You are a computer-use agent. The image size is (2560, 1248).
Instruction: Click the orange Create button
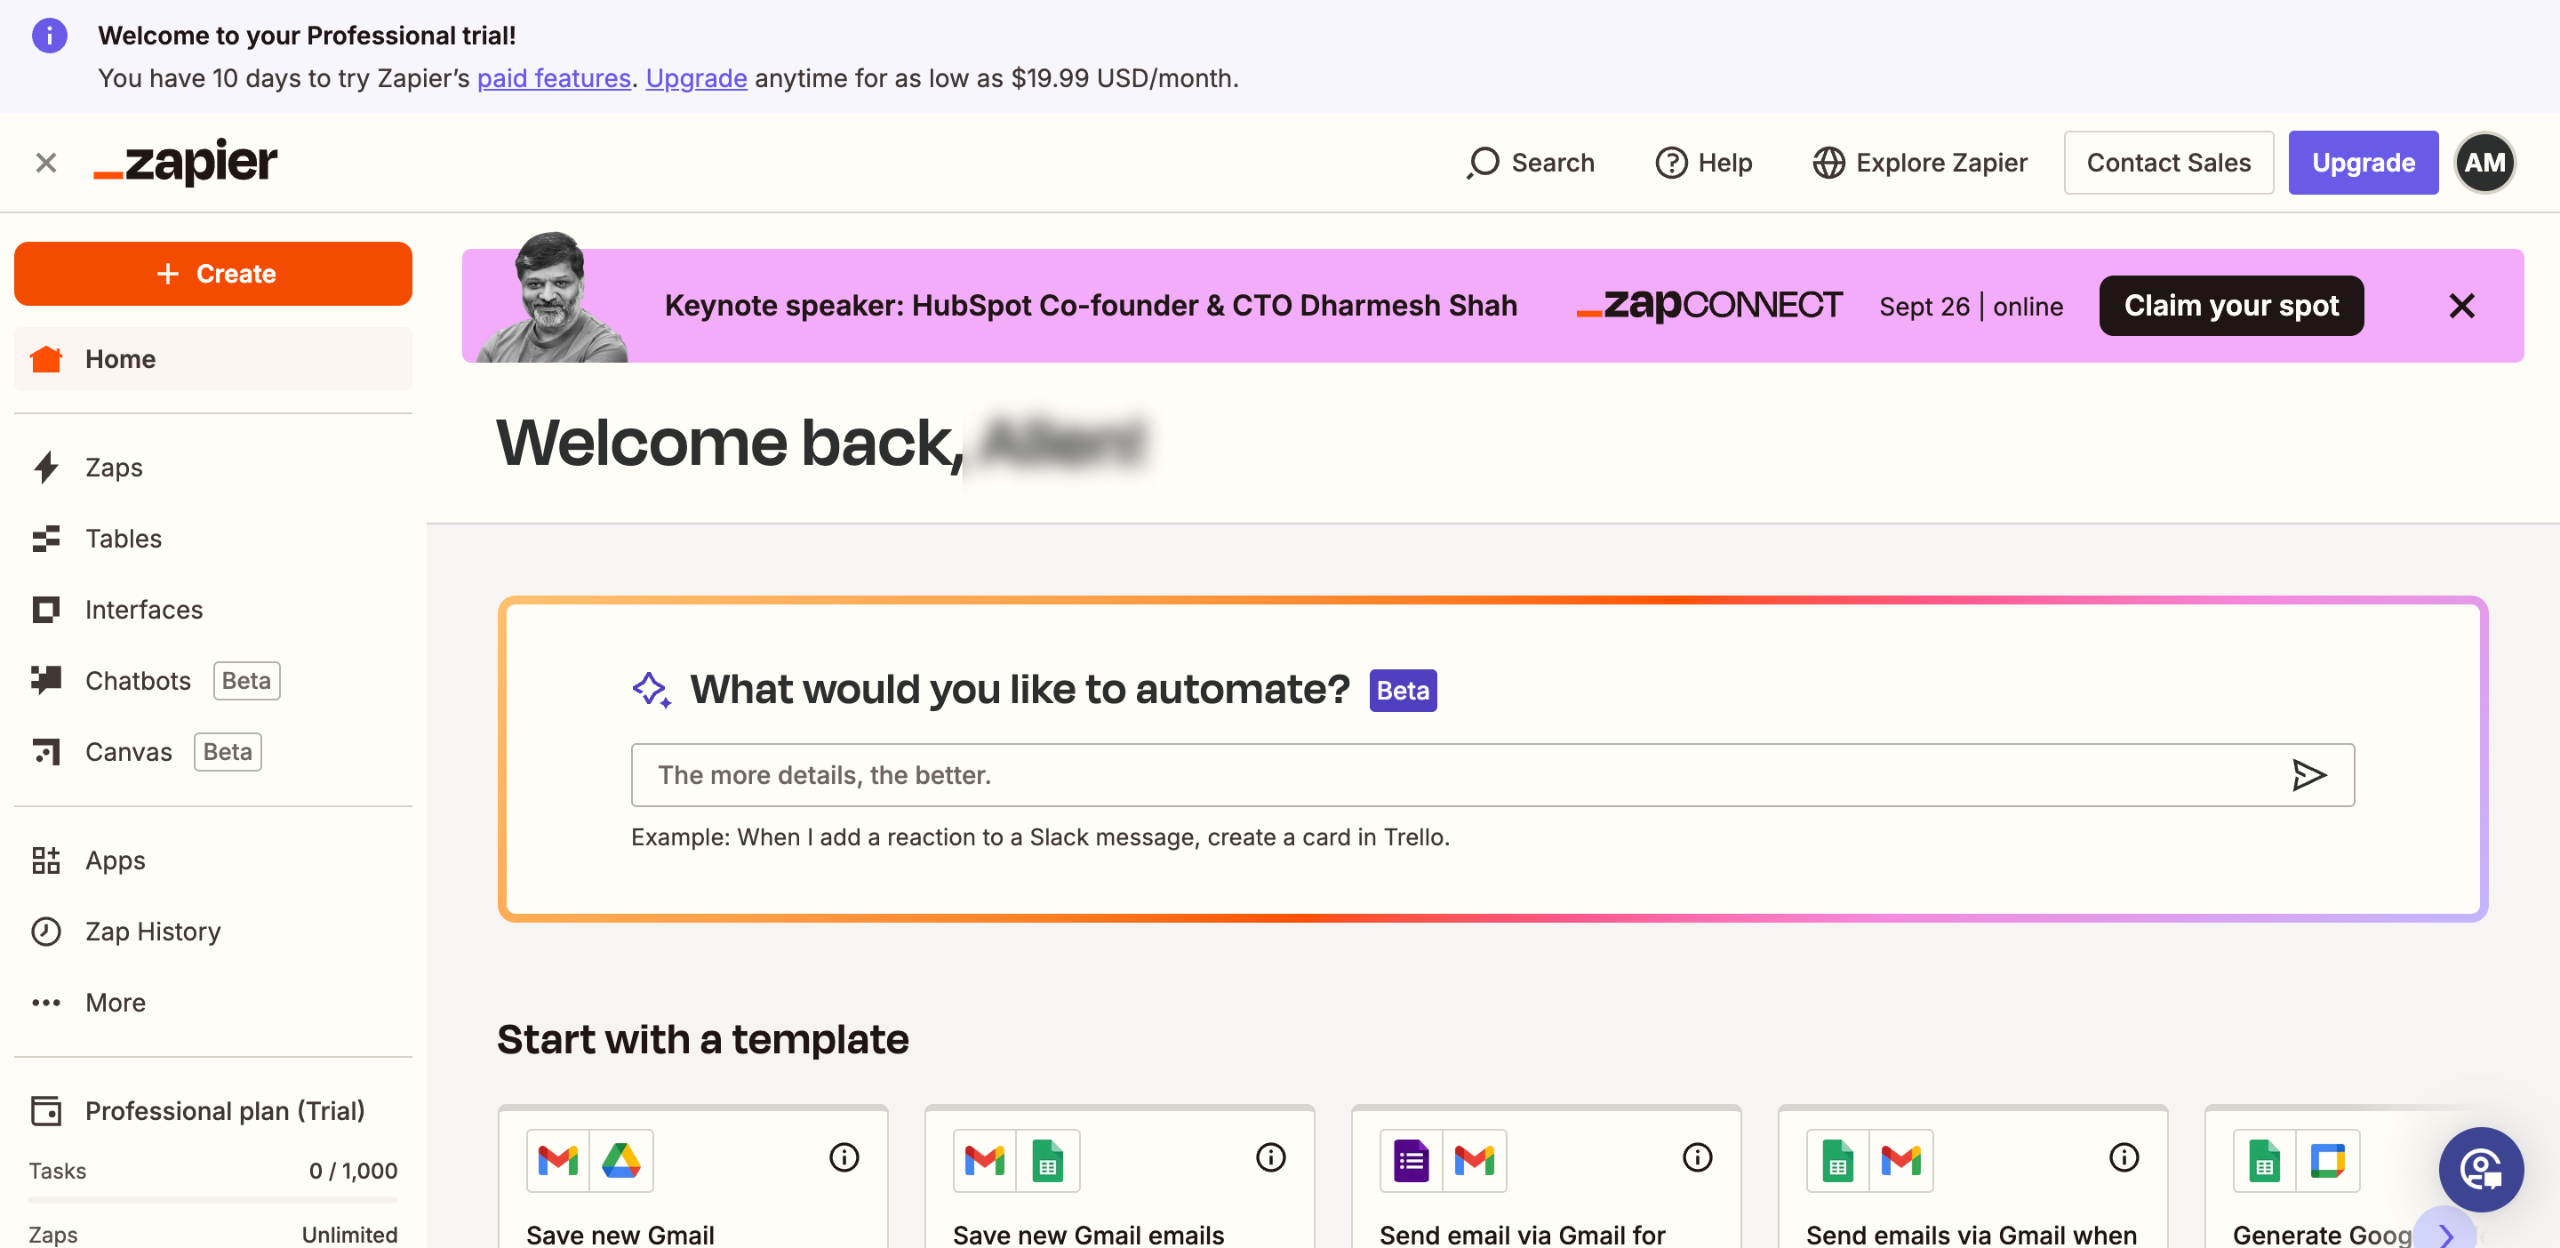pos(213,274)
